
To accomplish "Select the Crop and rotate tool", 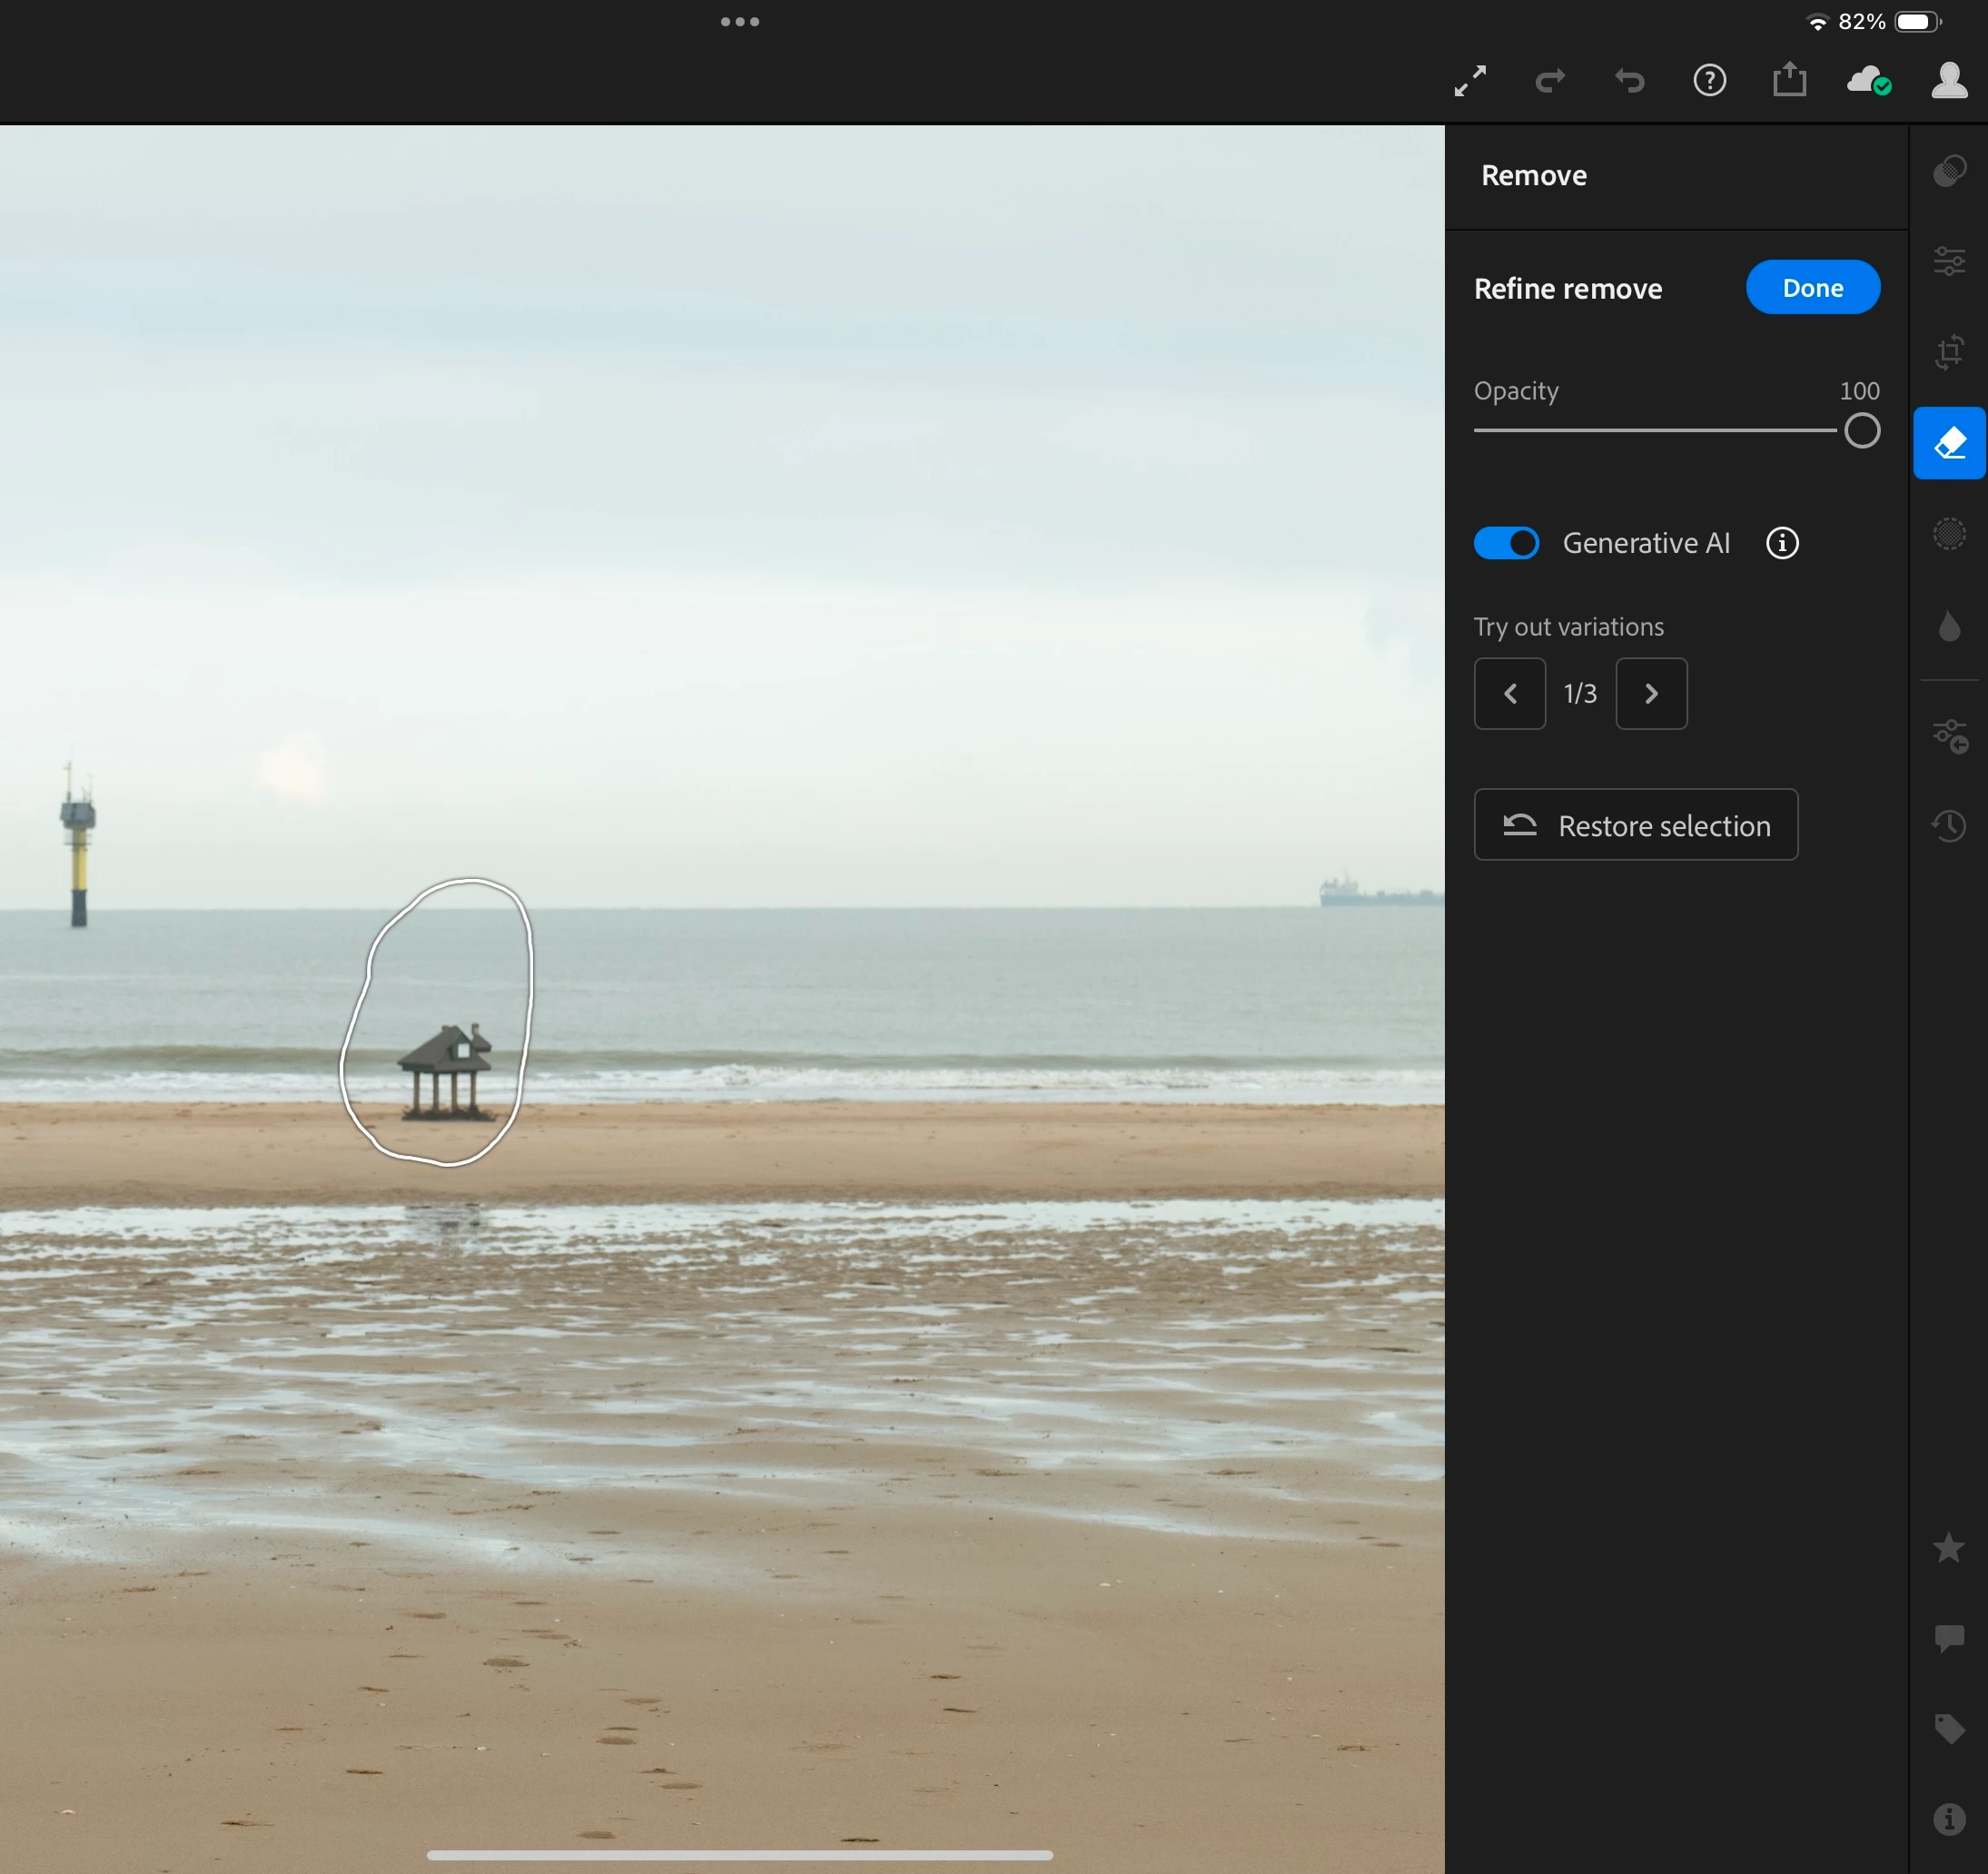I will tap(1949, 352).
